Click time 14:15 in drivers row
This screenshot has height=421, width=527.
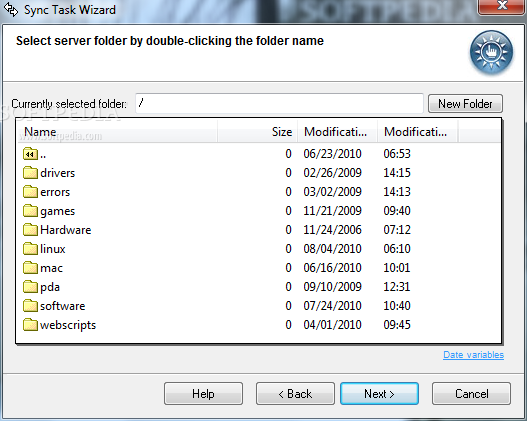(x=397, y=173)
